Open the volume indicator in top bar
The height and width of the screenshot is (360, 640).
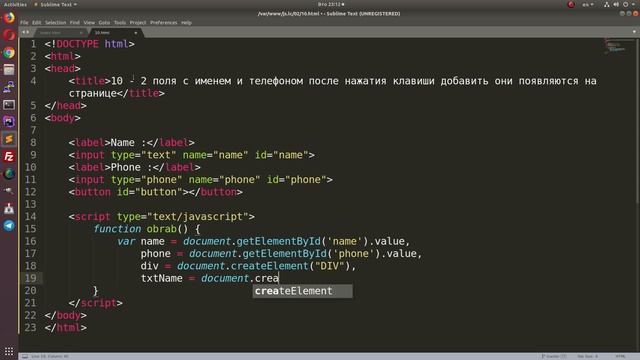[616, 4]
